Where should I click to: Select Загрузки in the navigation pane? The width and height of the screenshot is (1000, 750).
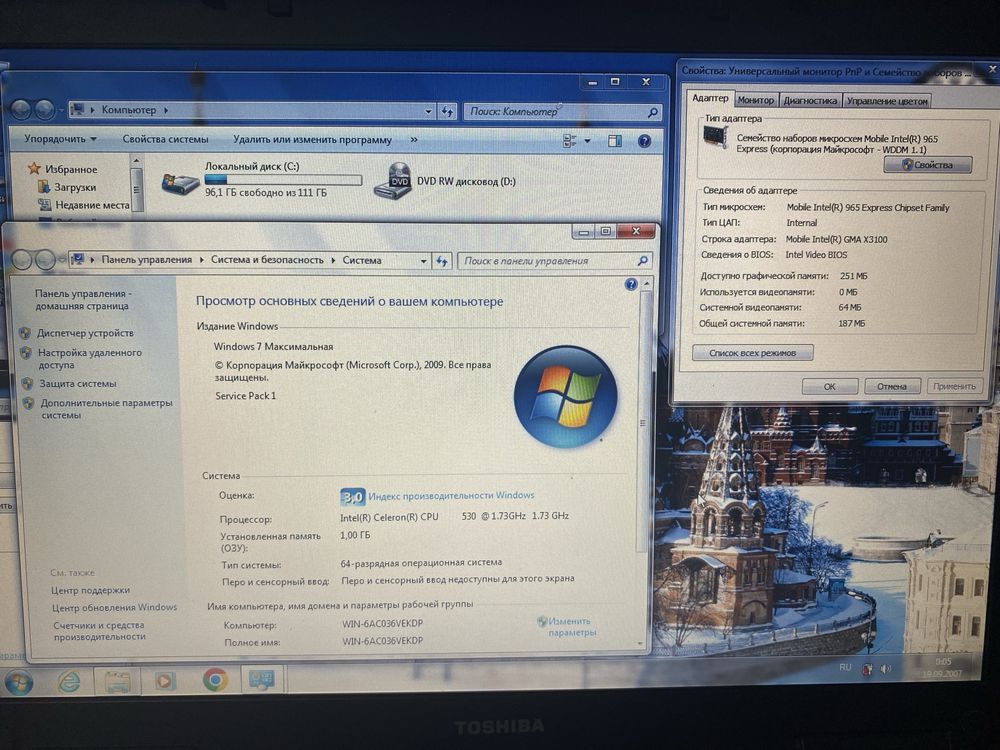click(75, 188)
